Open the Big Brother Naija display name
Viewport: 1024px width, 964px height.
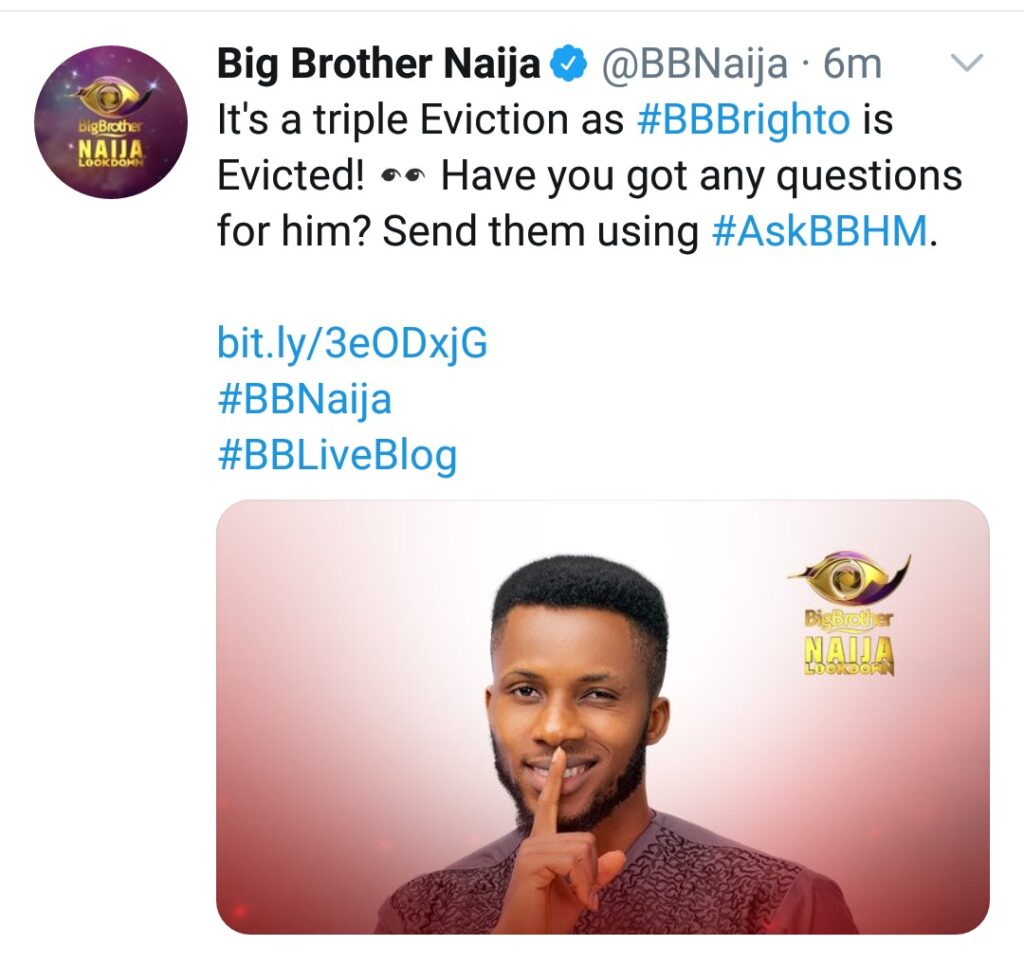coord(379,64)
